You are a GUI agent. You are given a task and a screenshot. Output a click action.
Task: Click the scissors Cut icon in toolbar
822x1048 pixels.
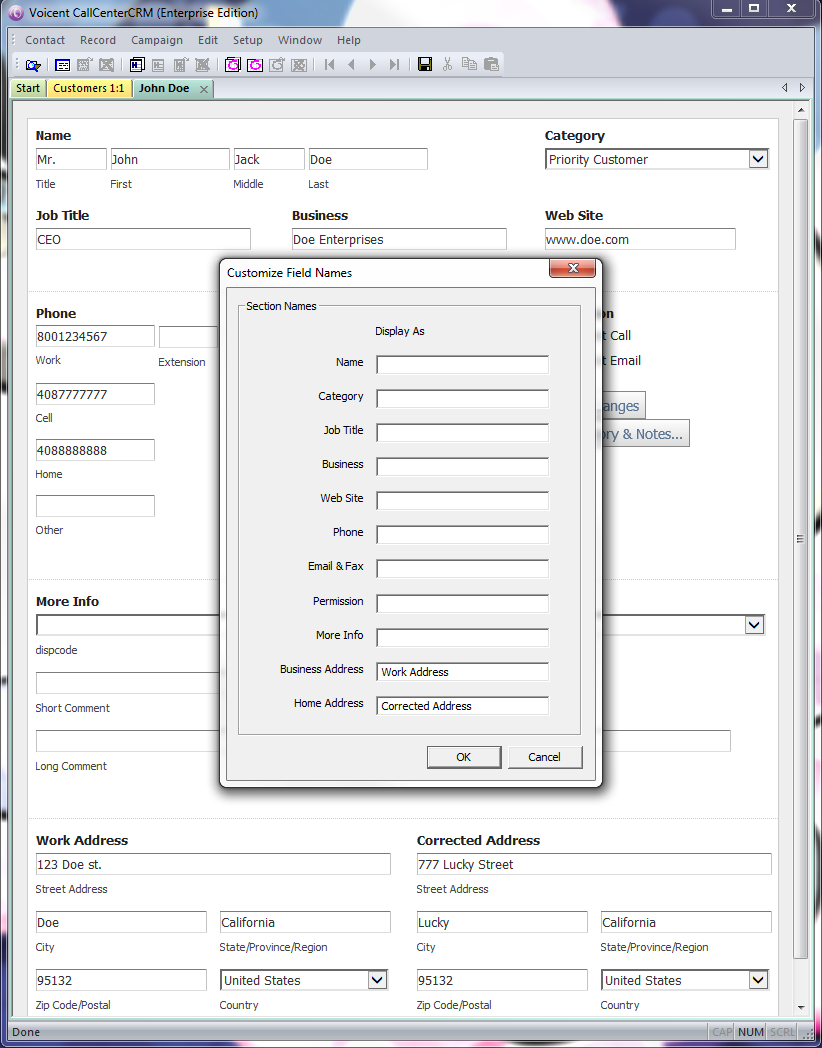coord(447,65)
